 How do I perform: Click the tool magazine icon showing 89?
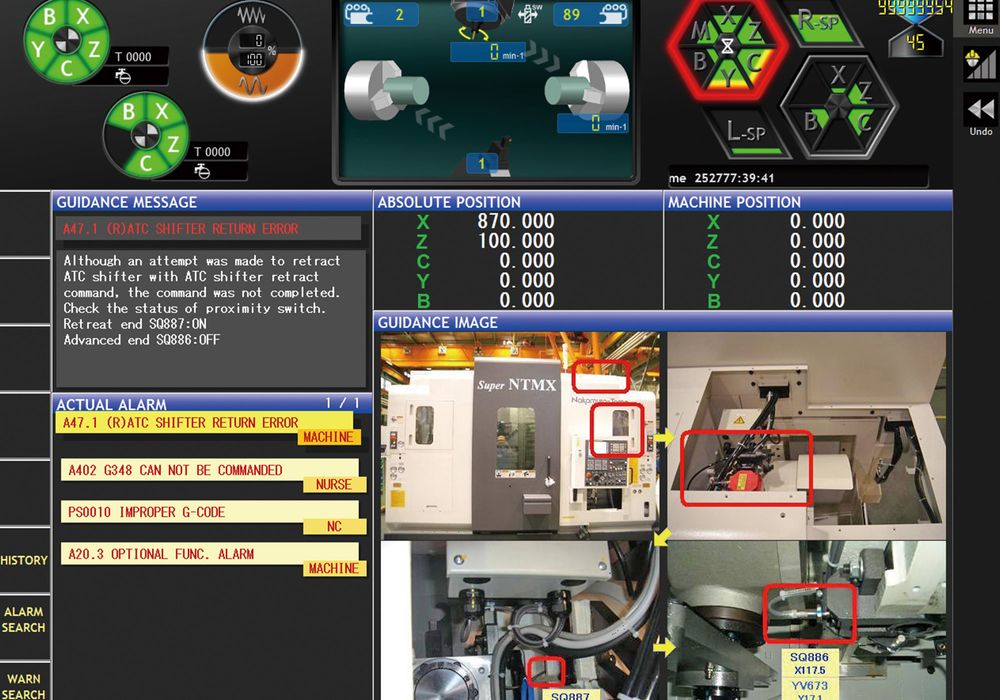coord(589,15)
